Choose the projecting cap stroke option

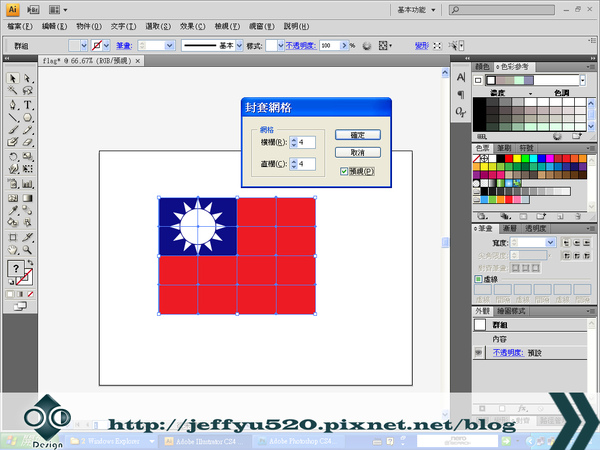coord(587,243)
